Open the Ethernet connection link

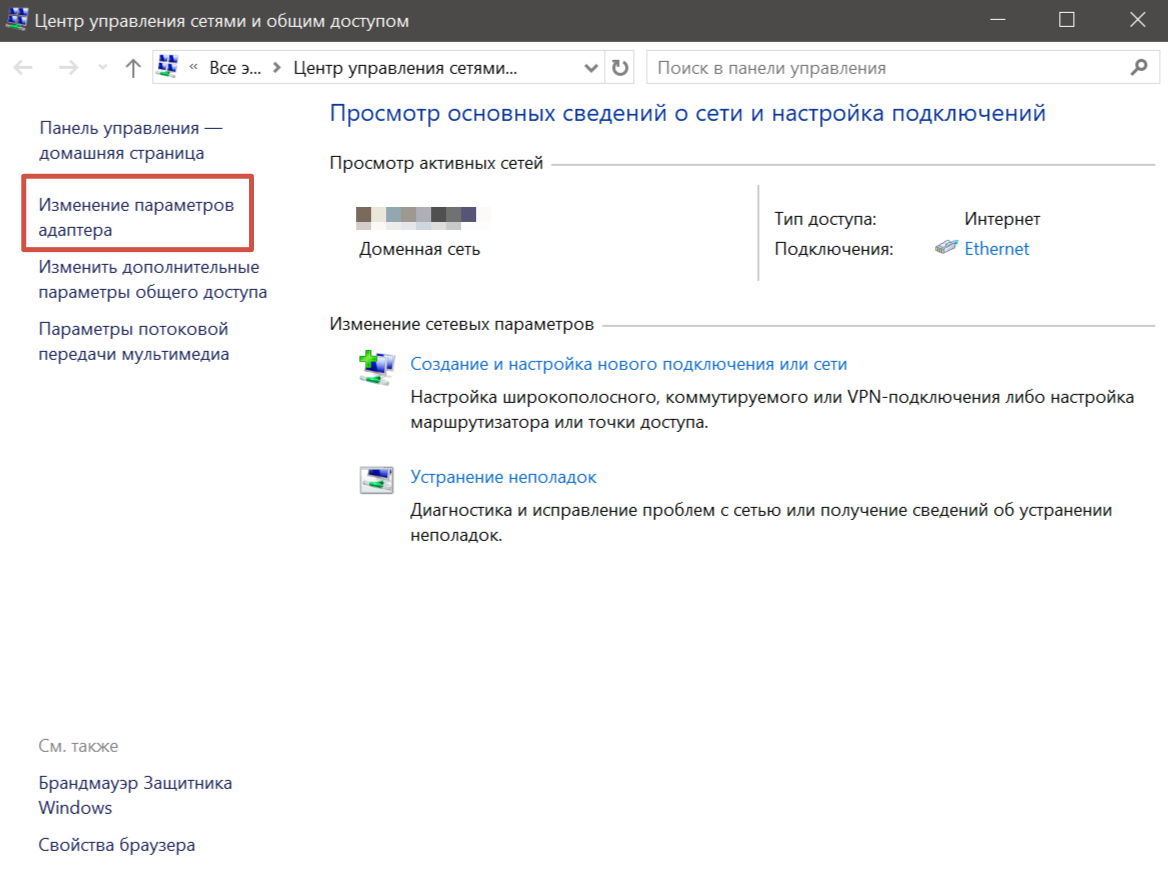point(996,249)
